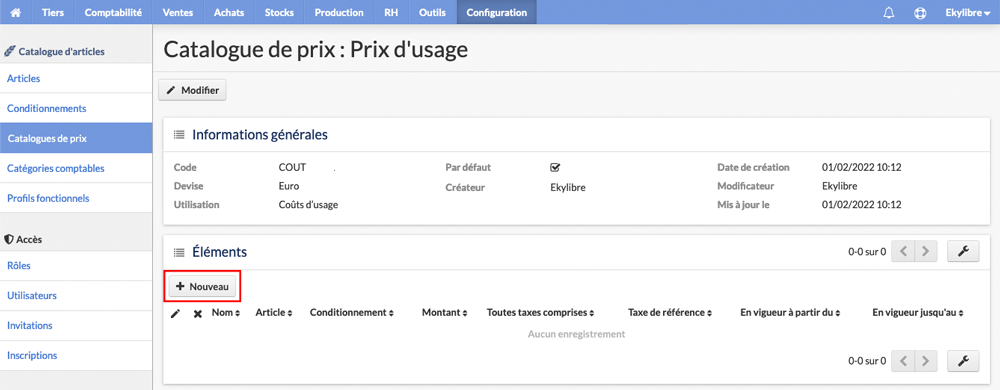The image size is (1000, 390).
Task: Open Utilisateurs in the sidebar
Action: [x=76, y=296]
